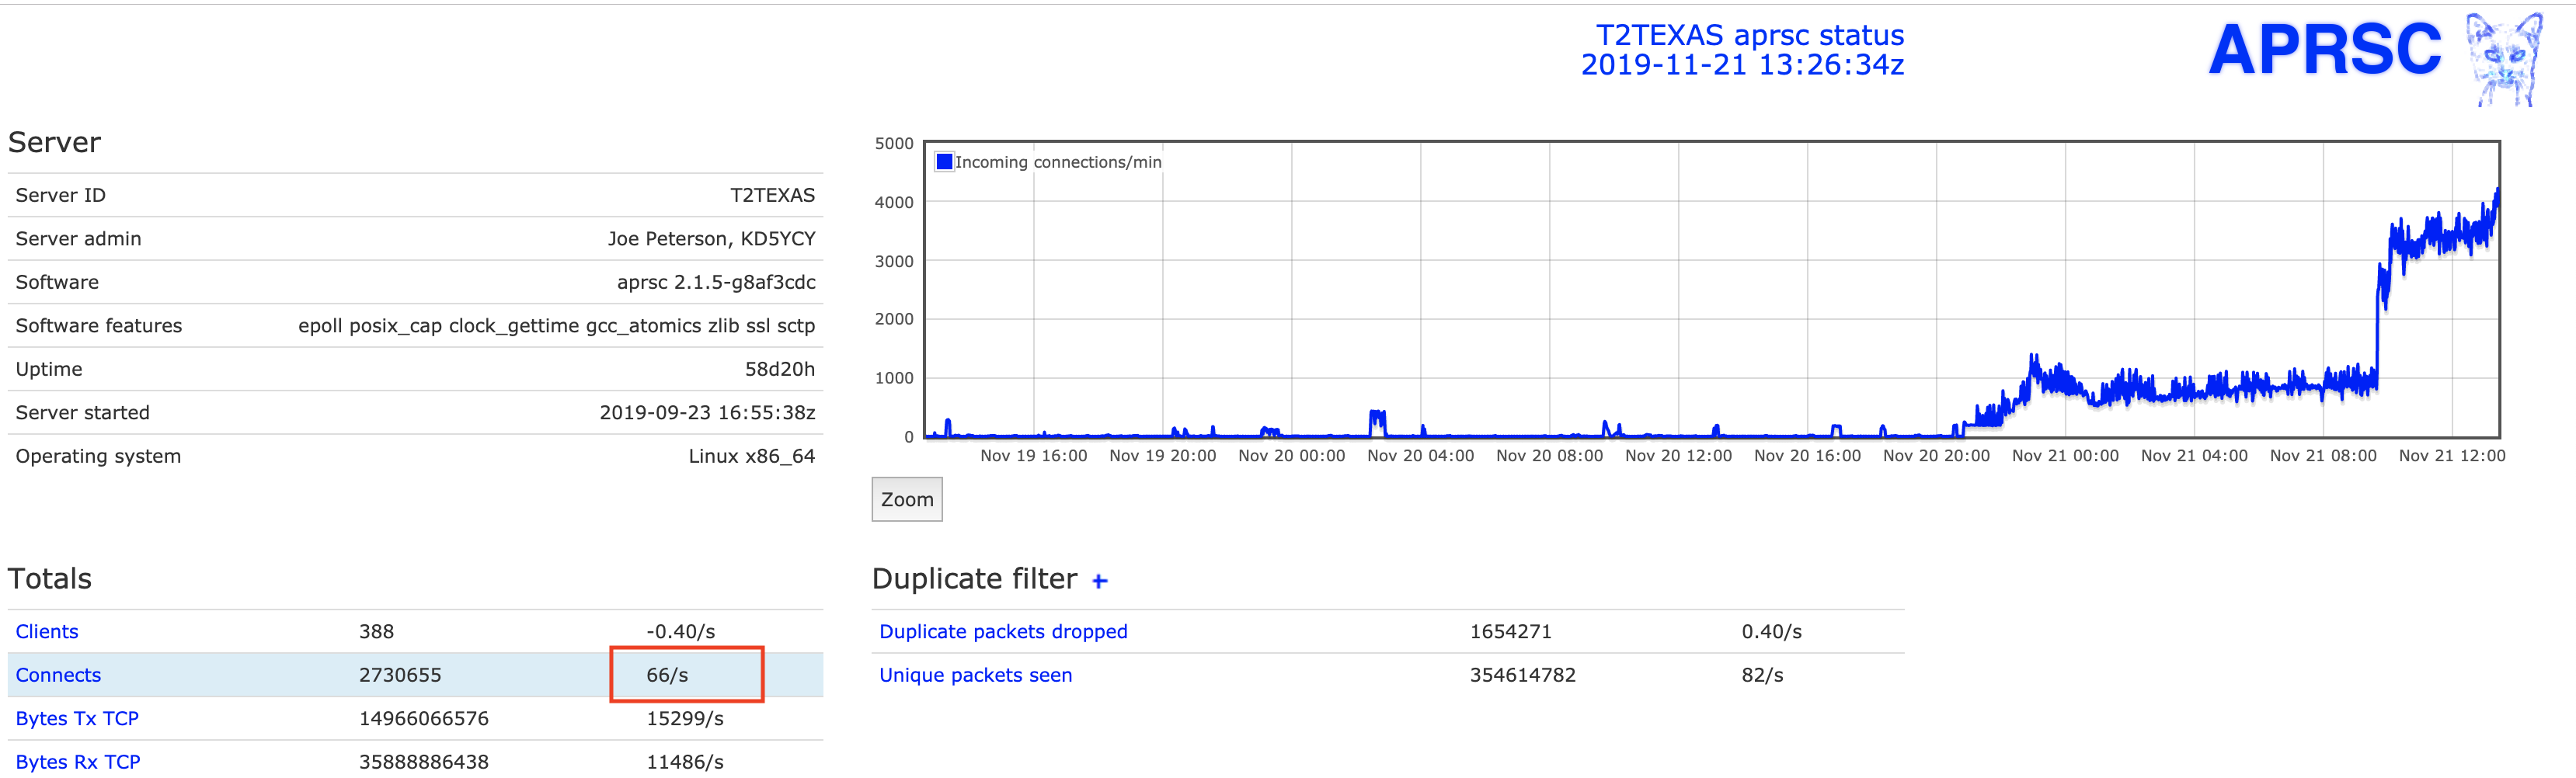The width and height of the screenshot is (2576, 778).
Task: Click timestamp 2019-11-21 13:26:34z
Action: pyautogui.click(x=1742, y=65)
